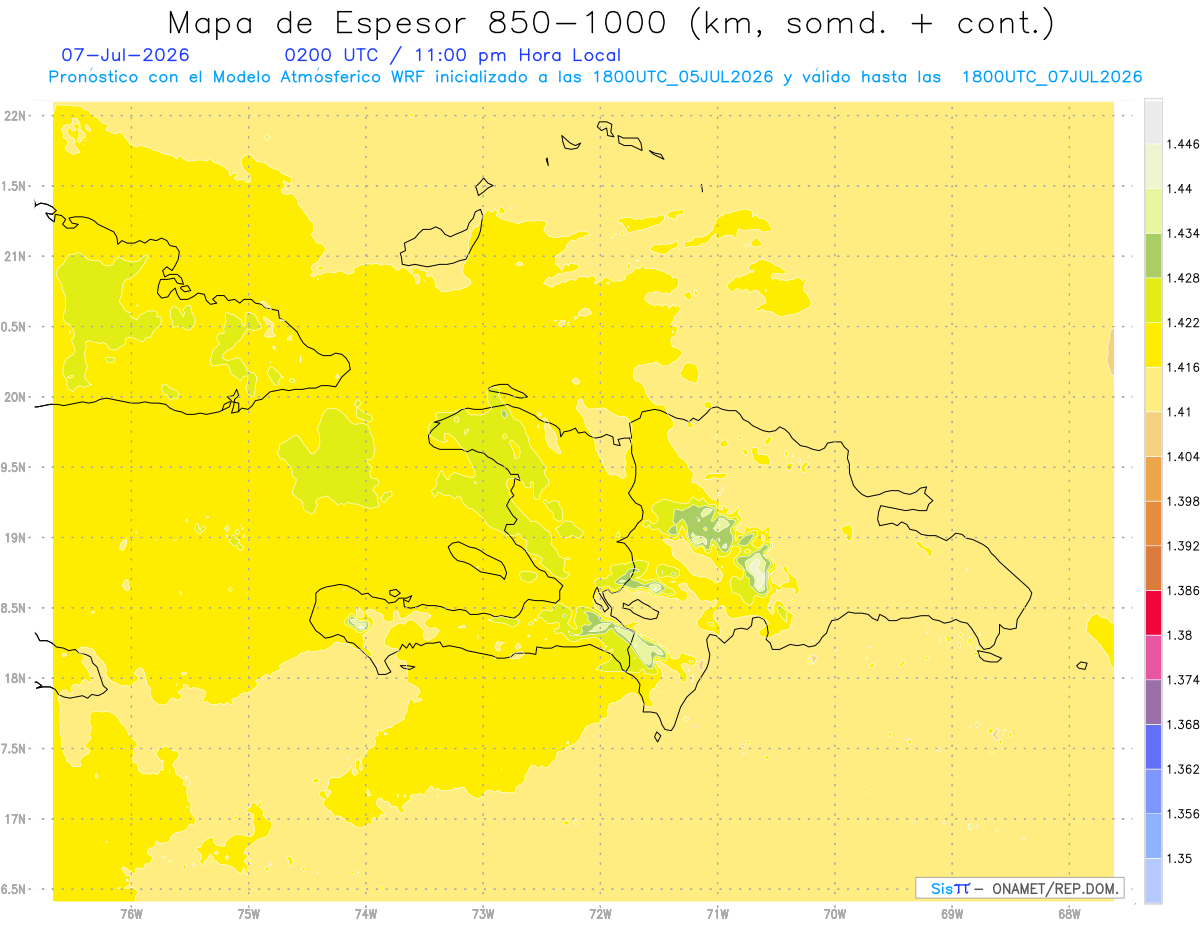The width and height of the screenshot is (1200, 927).
Task: Click the '18N' latitude label
Action: pos(15,678)
